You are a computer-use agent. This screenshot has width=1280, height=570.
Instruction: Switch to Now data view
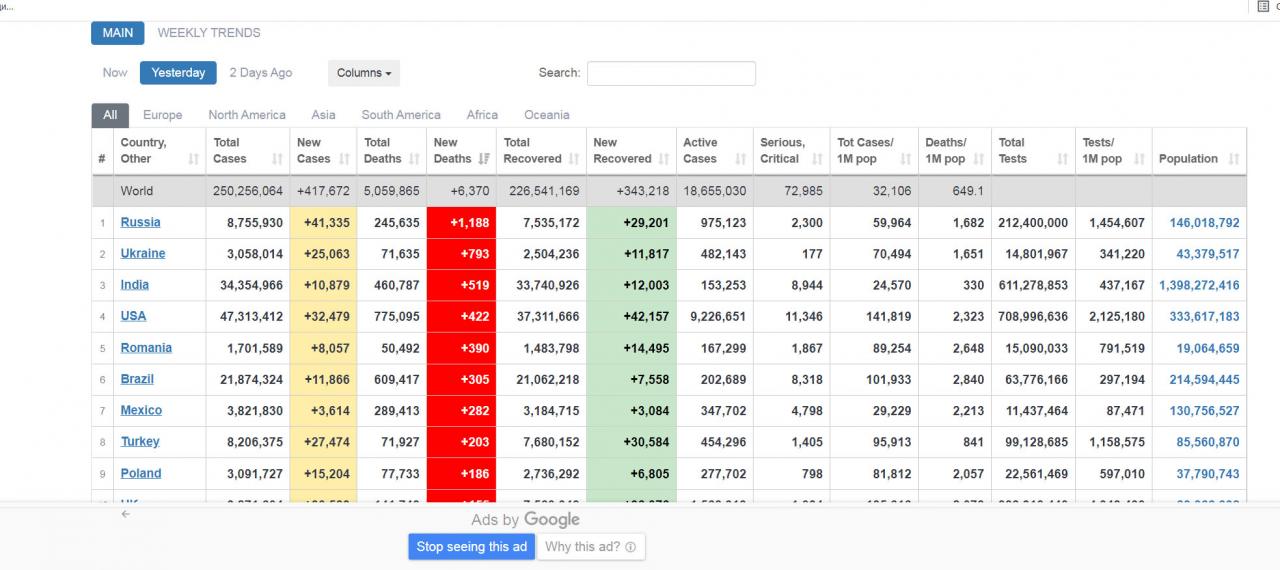(115, 73)
